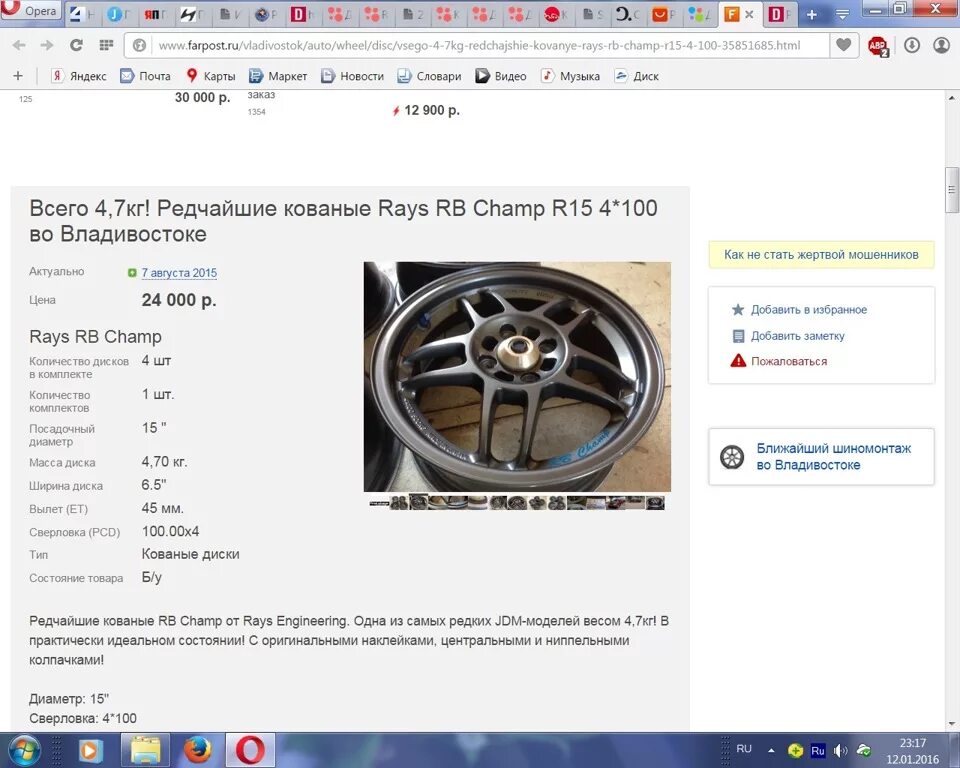The image size is (960, 768).
Task: Switch to the first tab with the 4 icon
Action: [81, 14]
